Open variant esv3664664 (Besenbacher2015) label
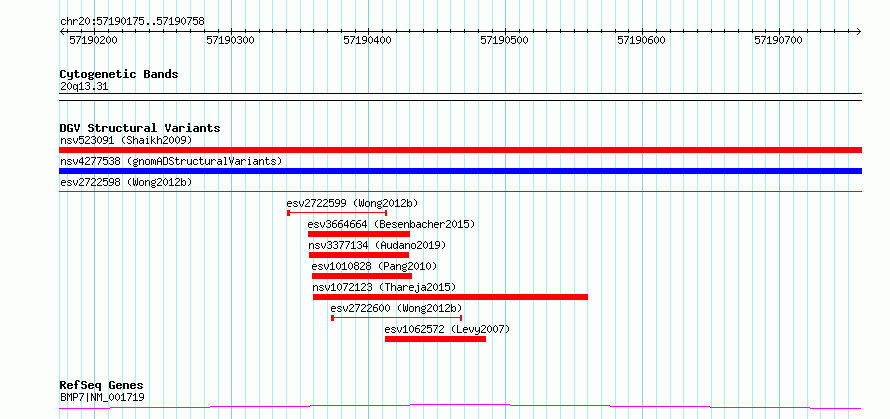The image size is (890, 419). [x=391, y=224]
